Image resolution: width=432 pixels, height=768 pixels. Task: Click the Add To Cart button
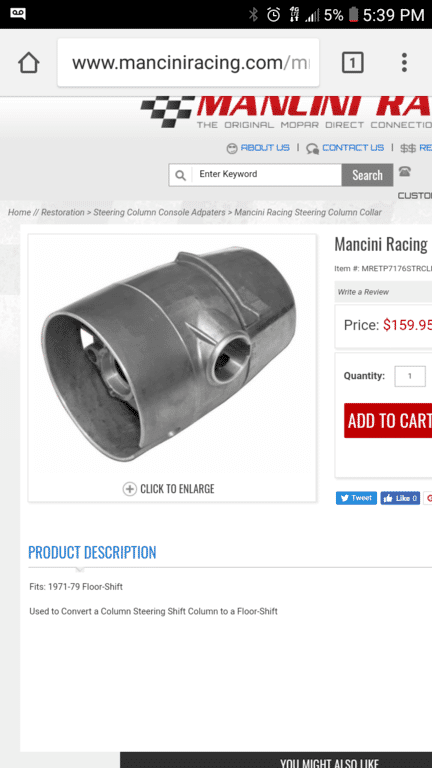pyautogui.click(x=388, y=421)
